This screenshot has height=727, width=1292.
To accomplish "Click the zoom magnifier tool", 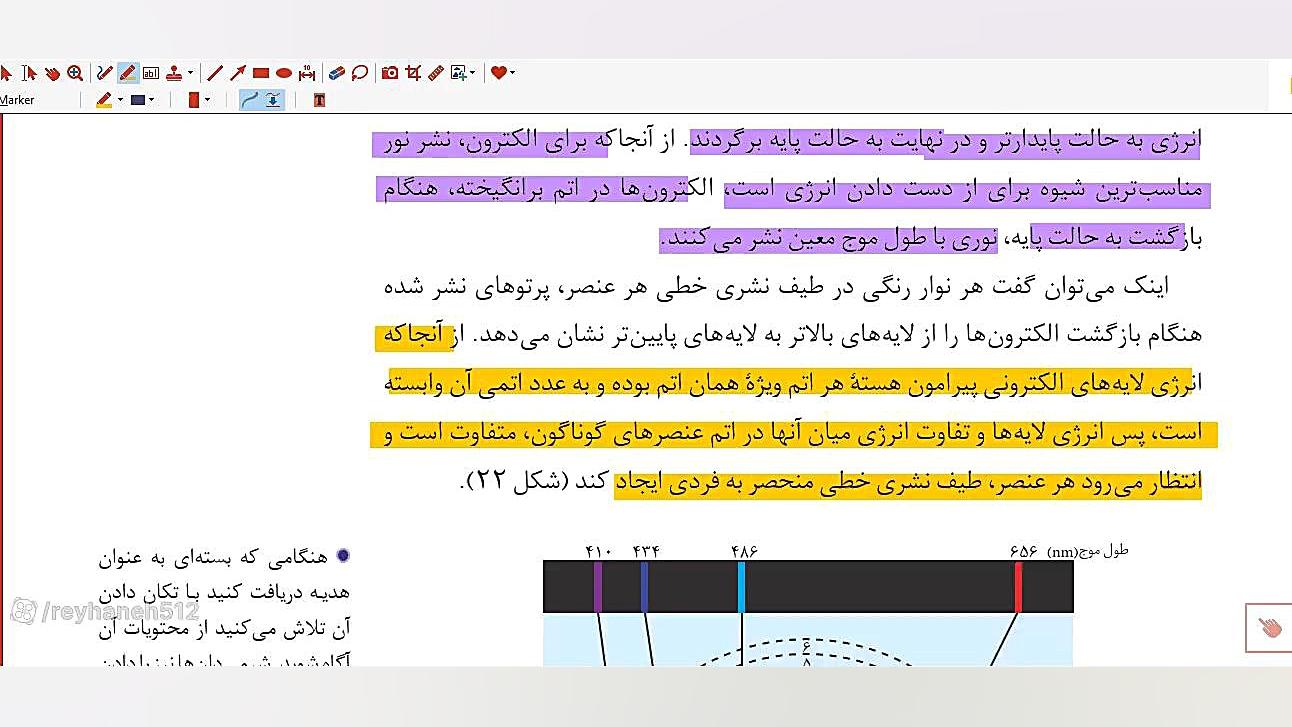I will point(75,73).
